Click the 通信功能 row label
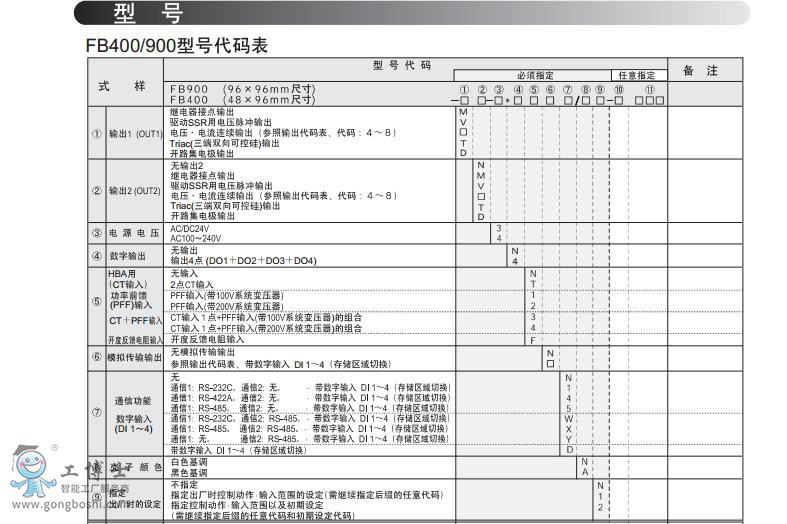This screenshot has width=787, height=524. [x=134, y=400]
